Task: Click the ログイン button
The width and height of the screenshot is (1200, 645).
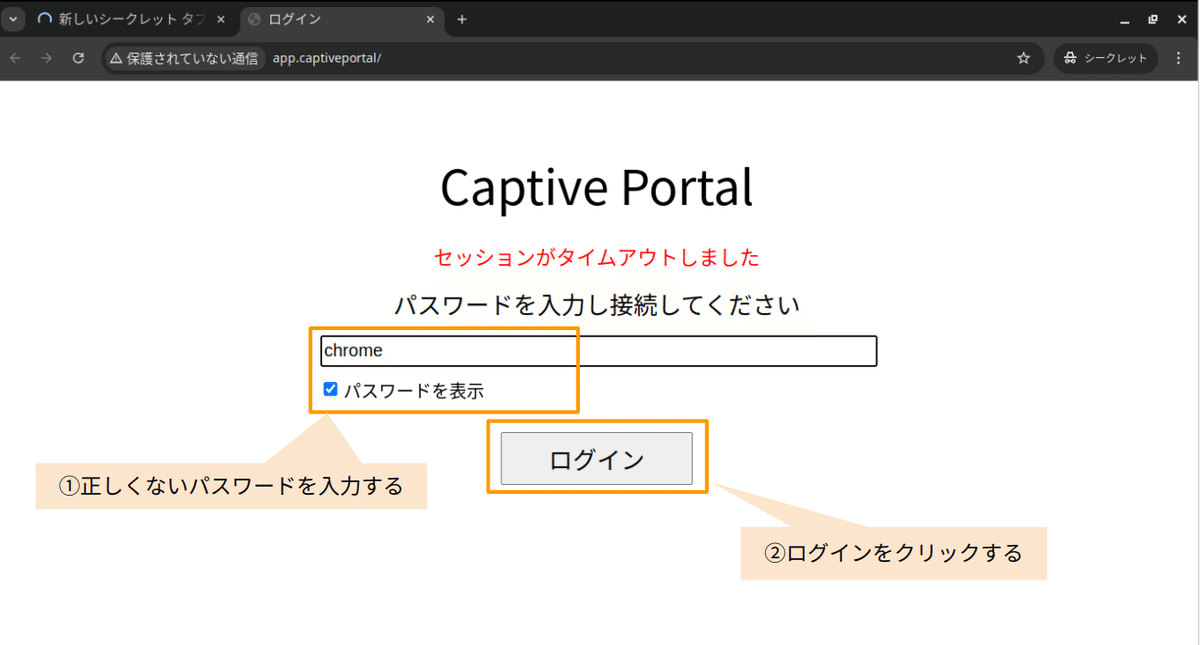Action: click(x=596, y=457)
